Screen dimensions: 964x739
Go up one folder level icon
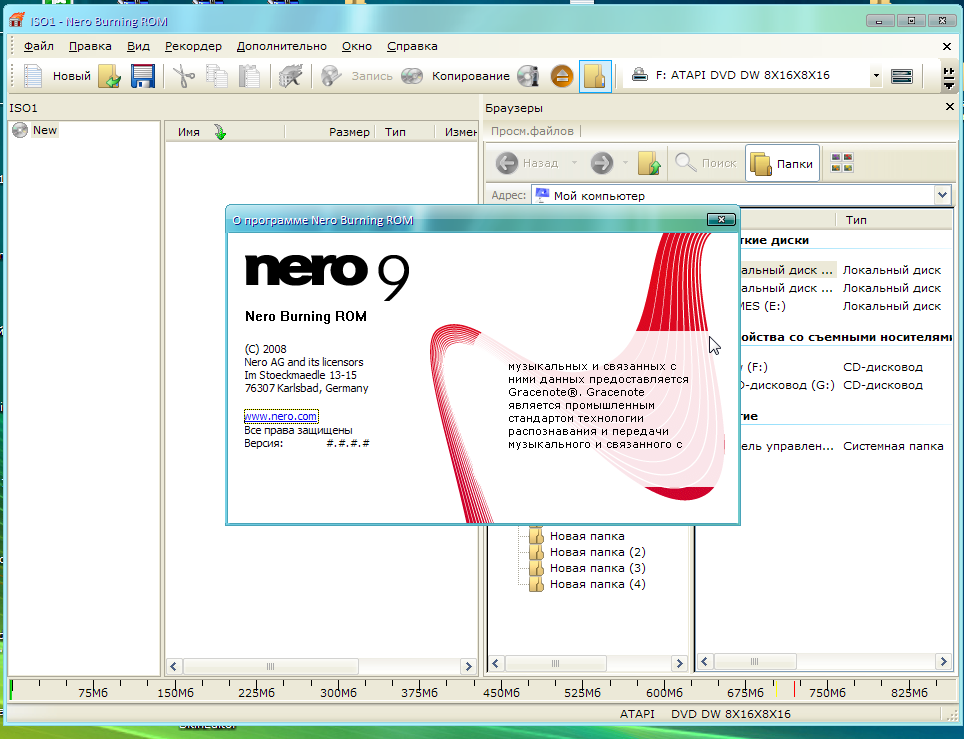(649, 163)
